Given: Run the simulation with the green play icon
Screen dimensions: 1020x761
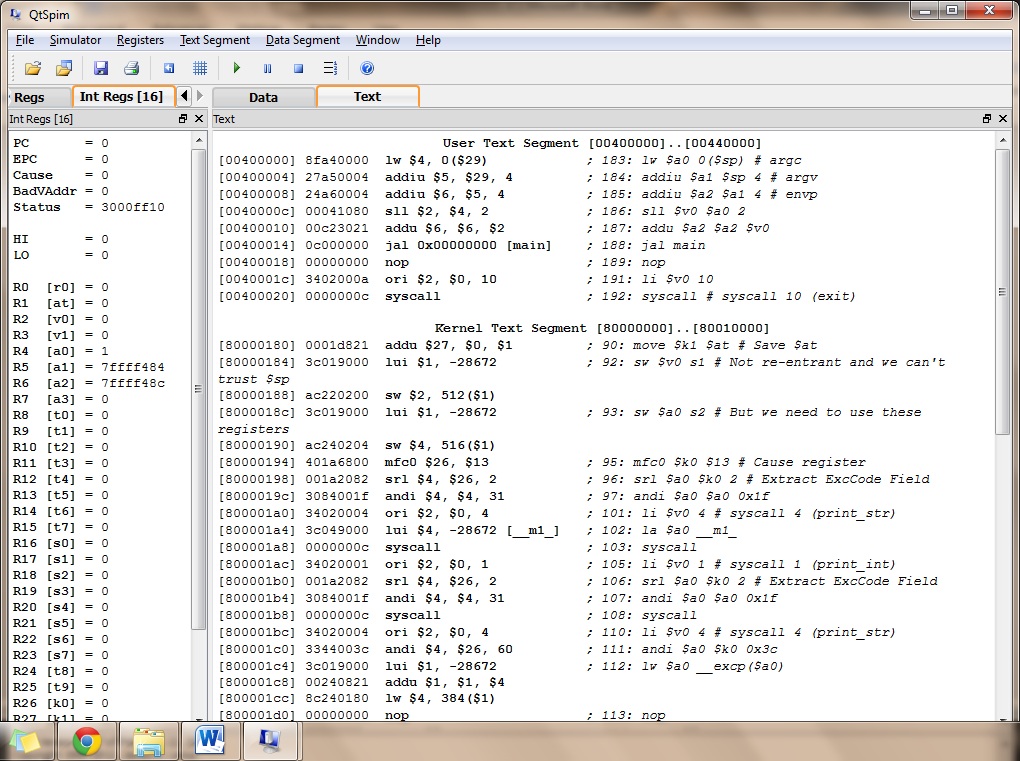Looking at the screenshot, I should click(237, 67).
